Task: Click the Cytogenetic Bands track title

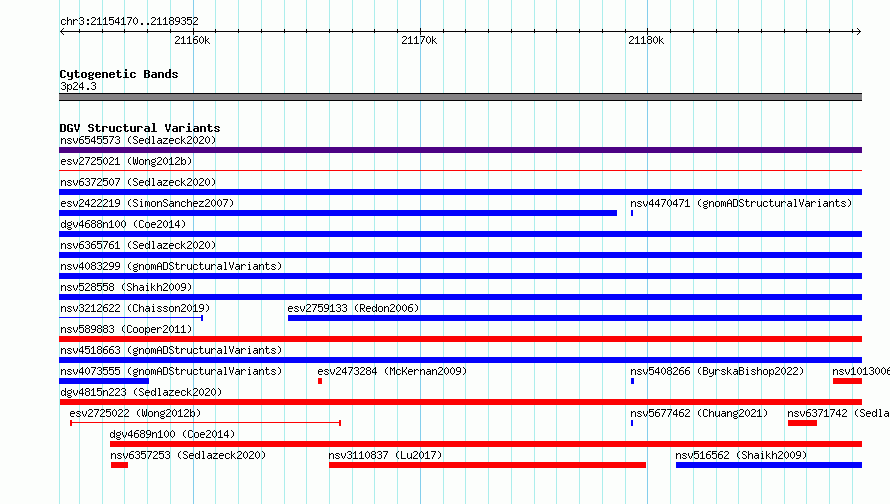Action: (119, 74)
